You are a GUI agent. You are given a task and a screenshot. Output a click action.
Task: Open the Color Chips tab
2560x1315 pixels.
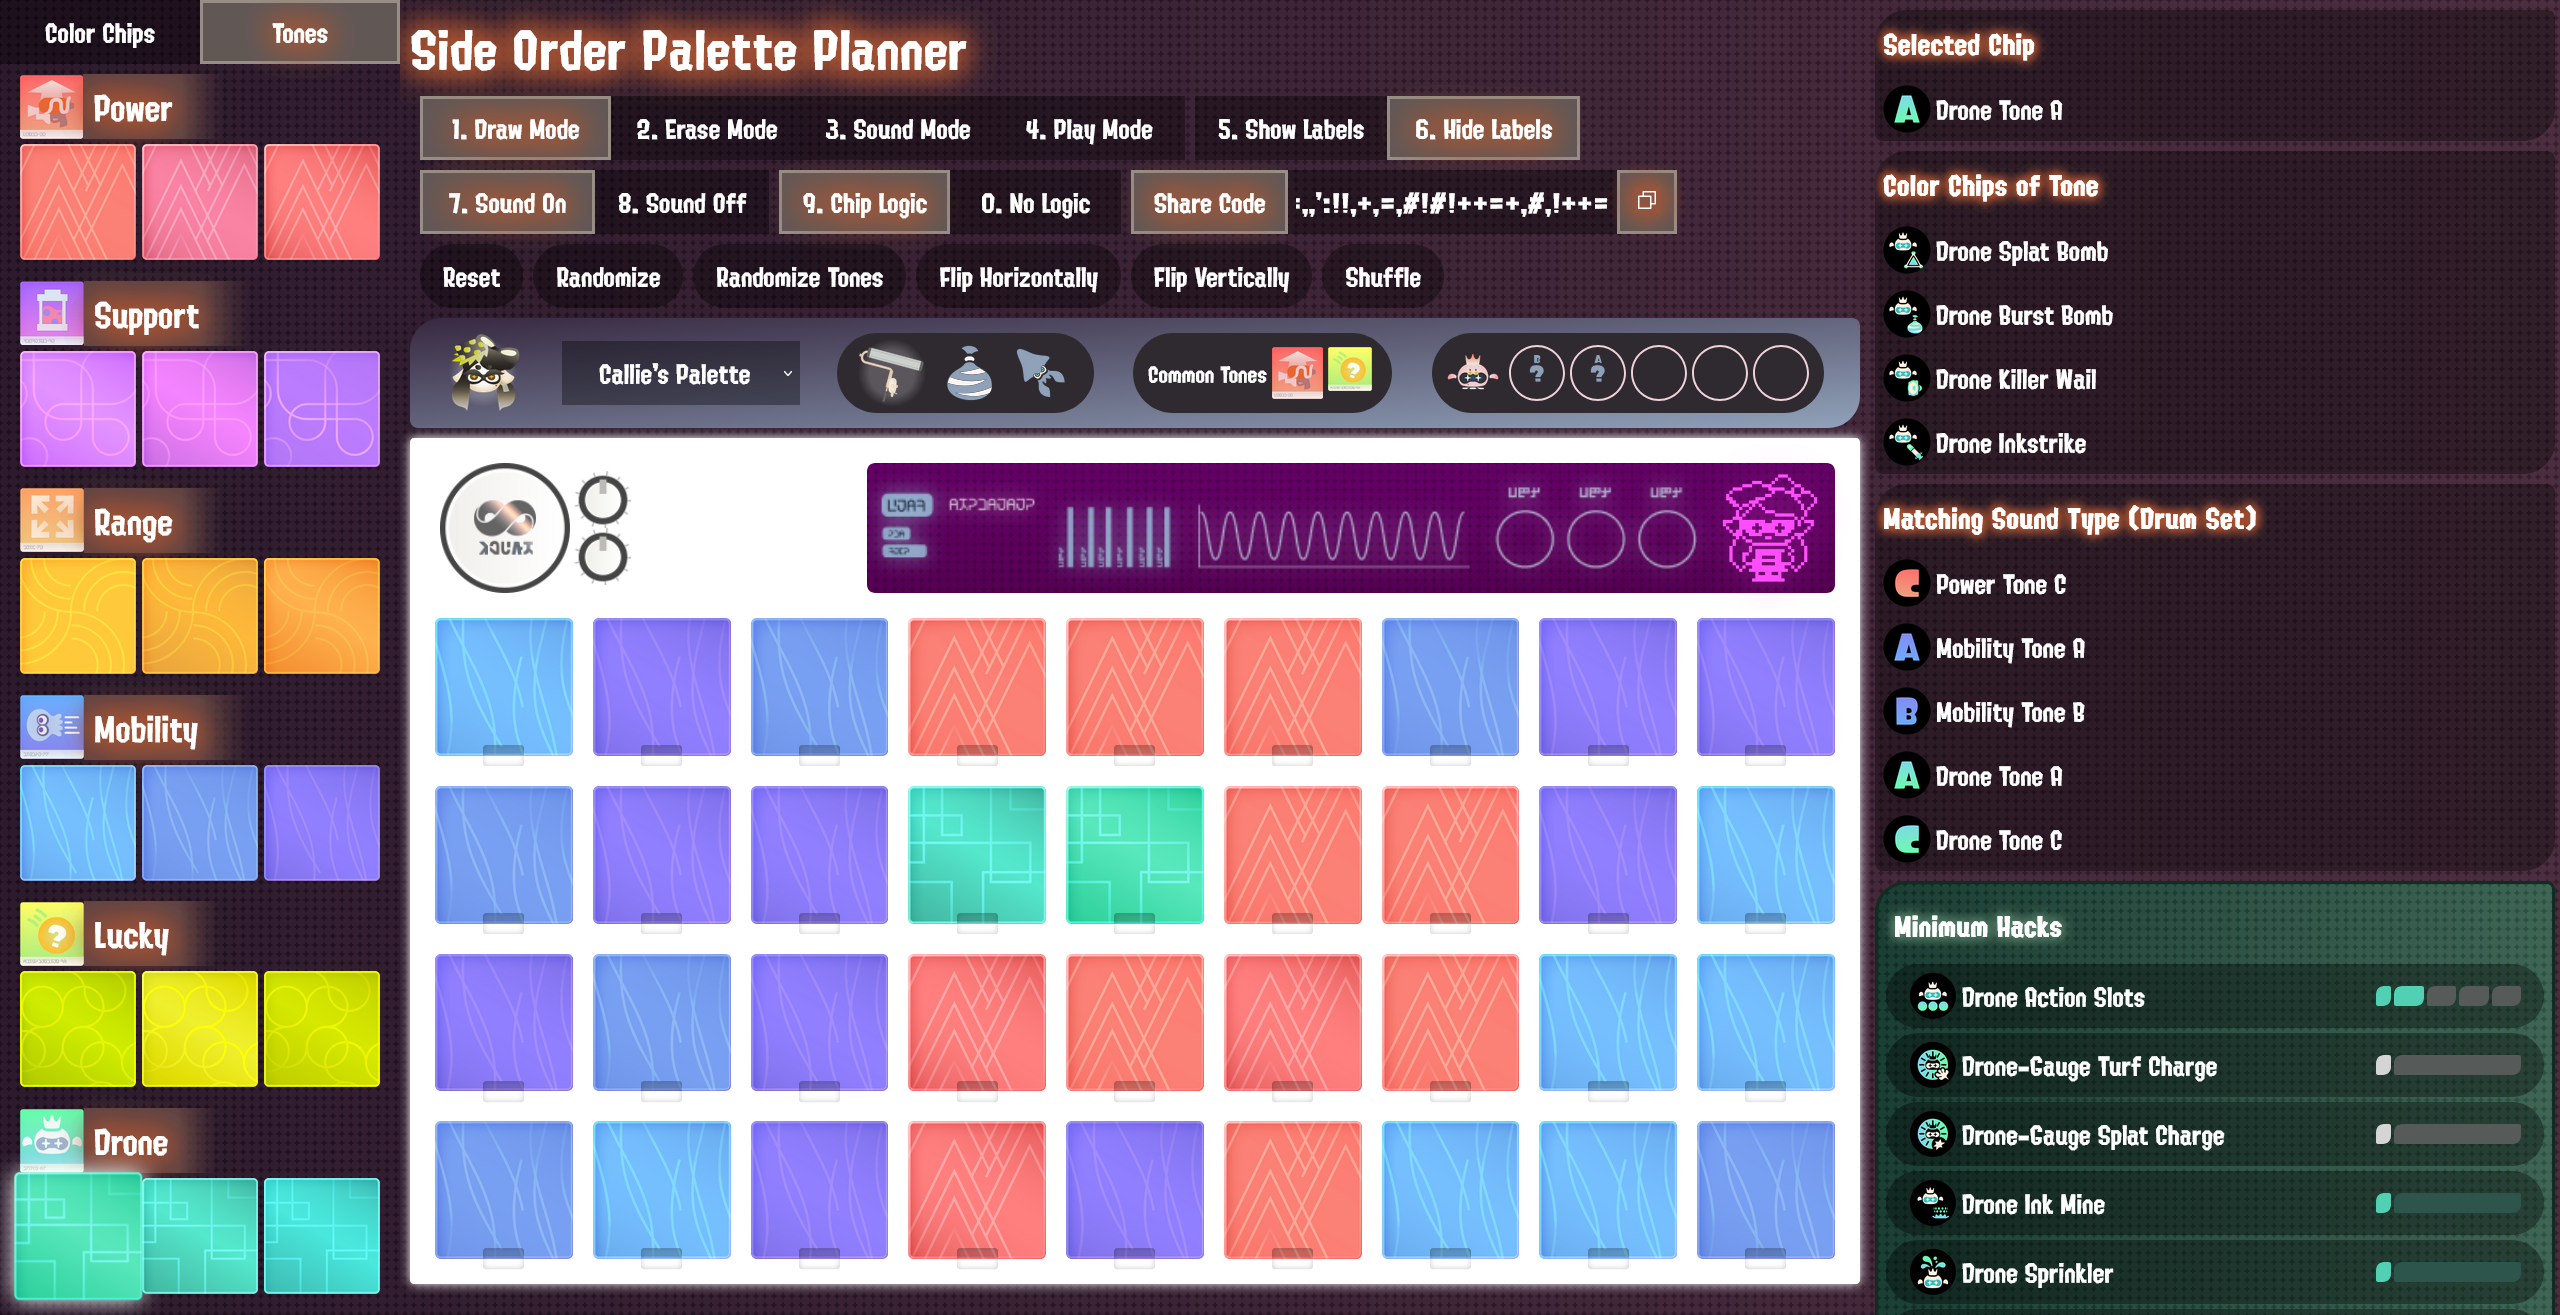[x=100, y=33]
